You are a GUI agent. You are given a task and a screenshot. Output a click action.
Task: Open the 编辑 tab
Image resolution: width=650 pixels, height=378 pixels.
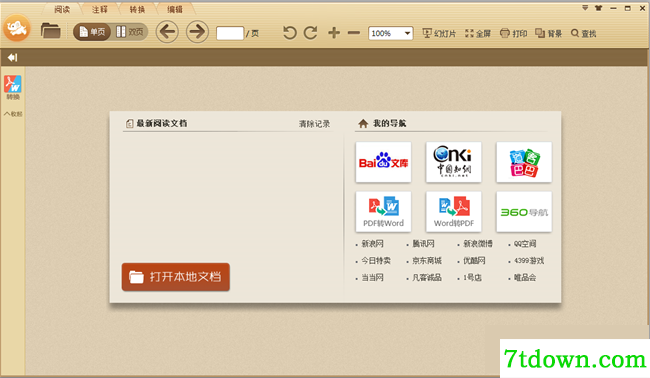[175, 9]
